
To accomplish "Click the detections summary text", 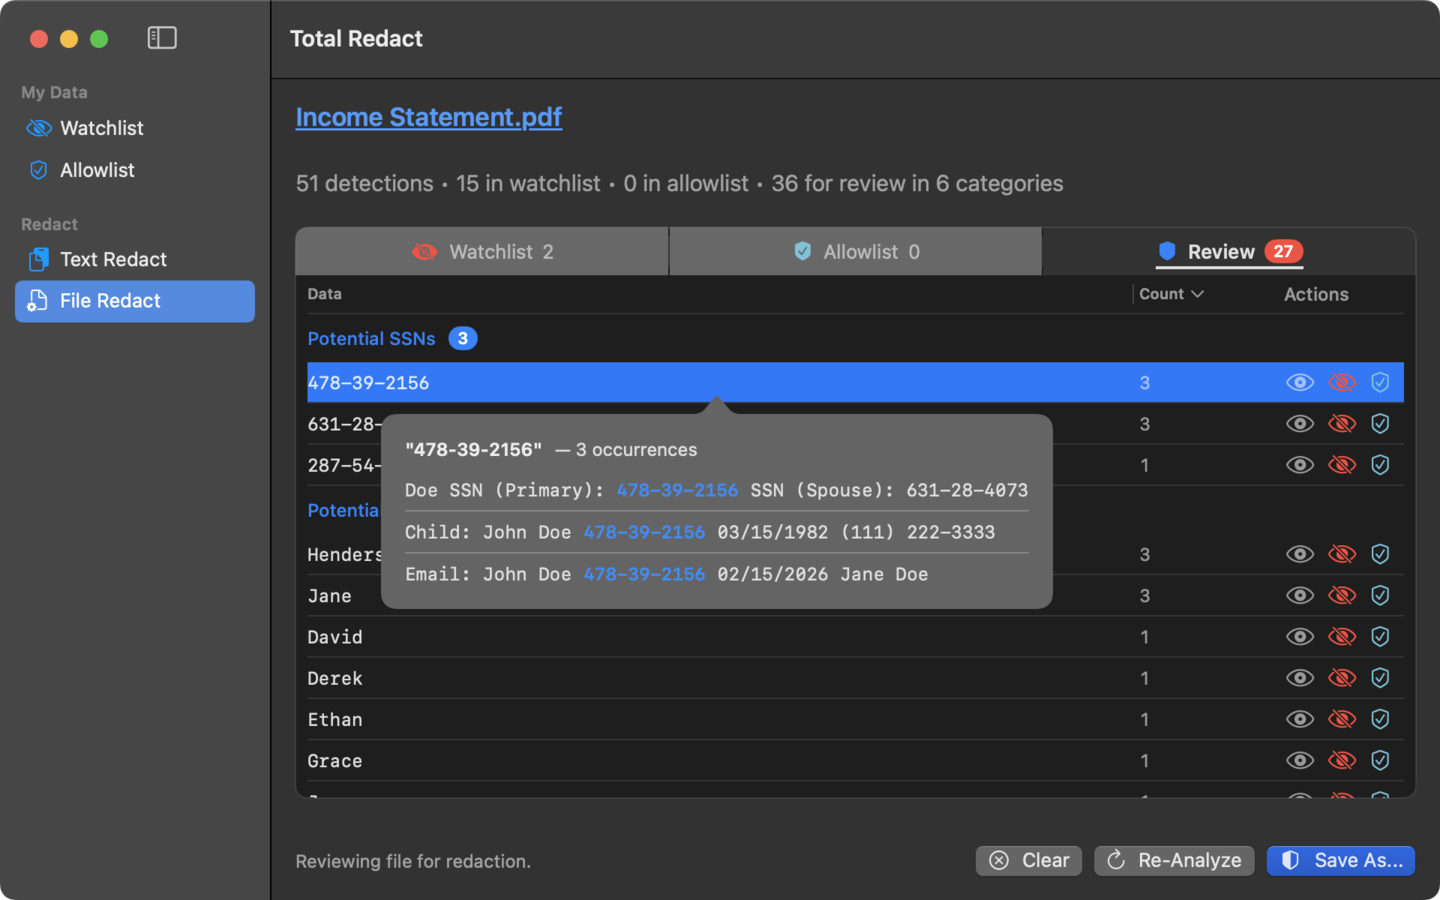I will (680, 184).
